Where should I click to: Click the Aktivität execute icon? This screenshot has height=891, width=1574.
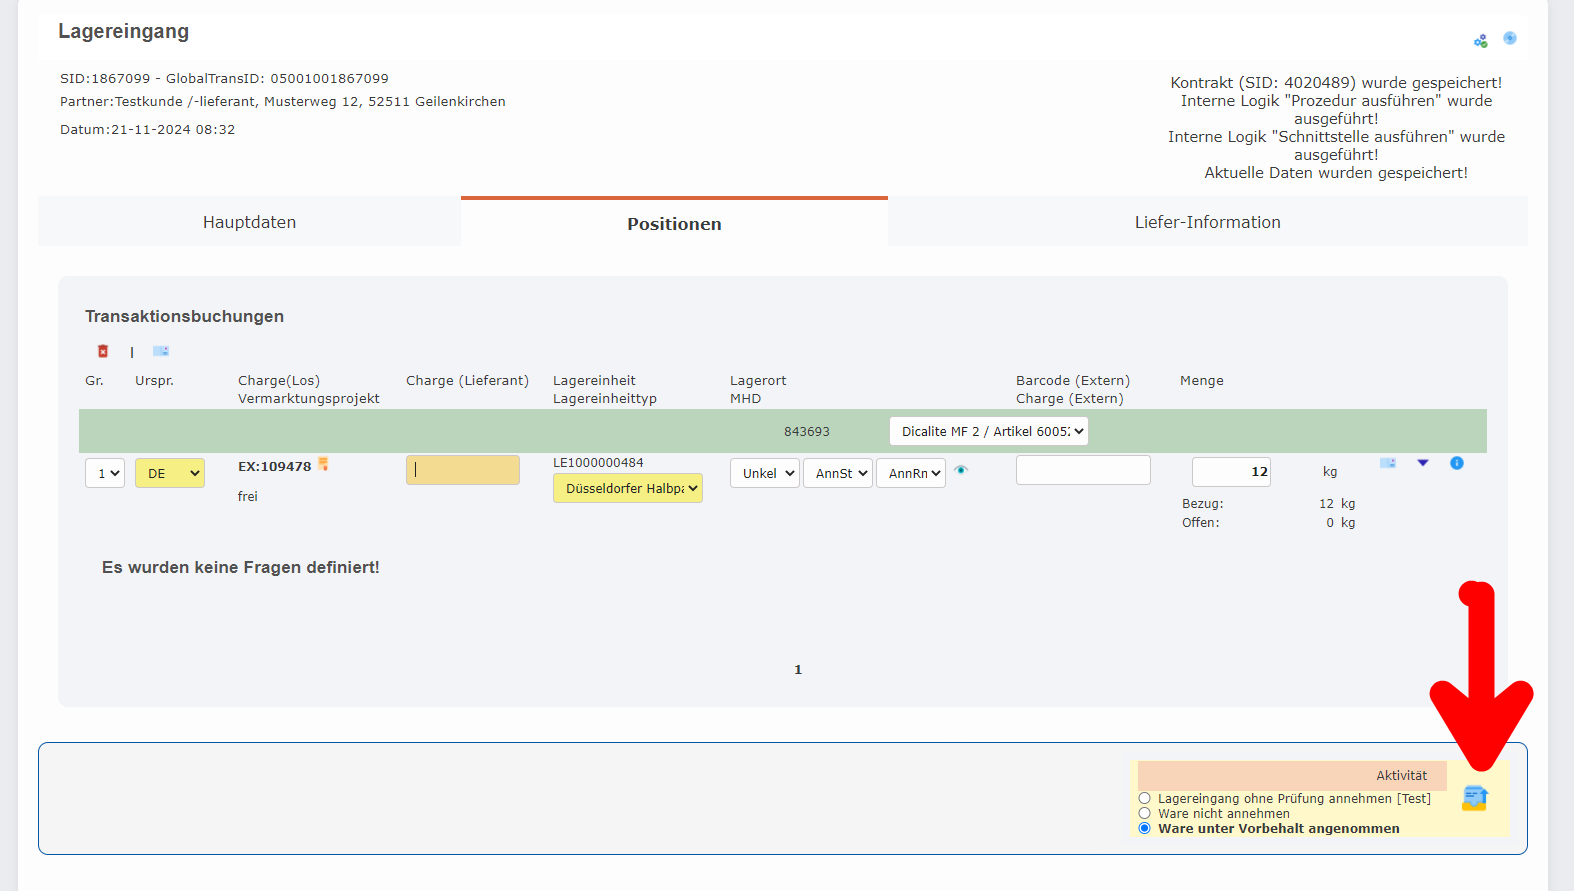(1475, 798)
